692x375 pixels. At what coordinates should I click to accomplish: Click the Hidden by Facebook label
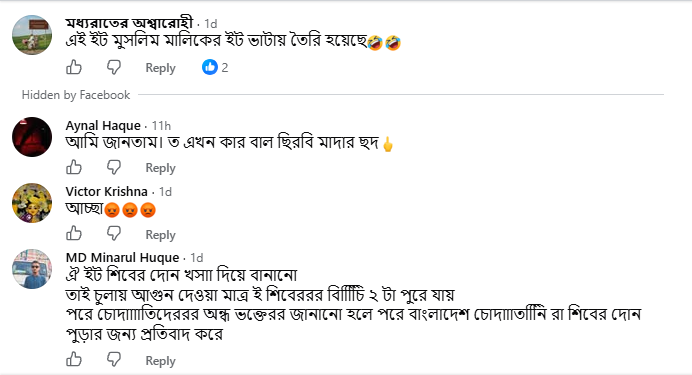click(76, 95)
